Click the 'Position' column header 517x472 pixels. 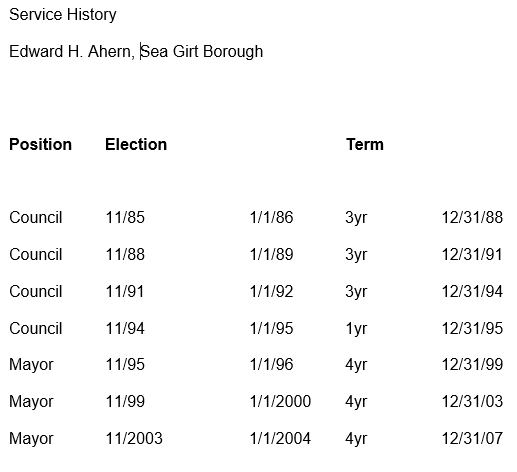pos(40,145)
